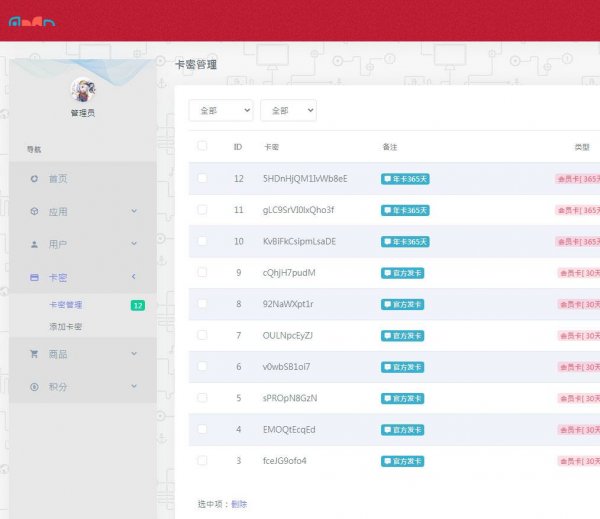600x519 pixels.
Task: Check the box for row ID 9
Action: 202,272
